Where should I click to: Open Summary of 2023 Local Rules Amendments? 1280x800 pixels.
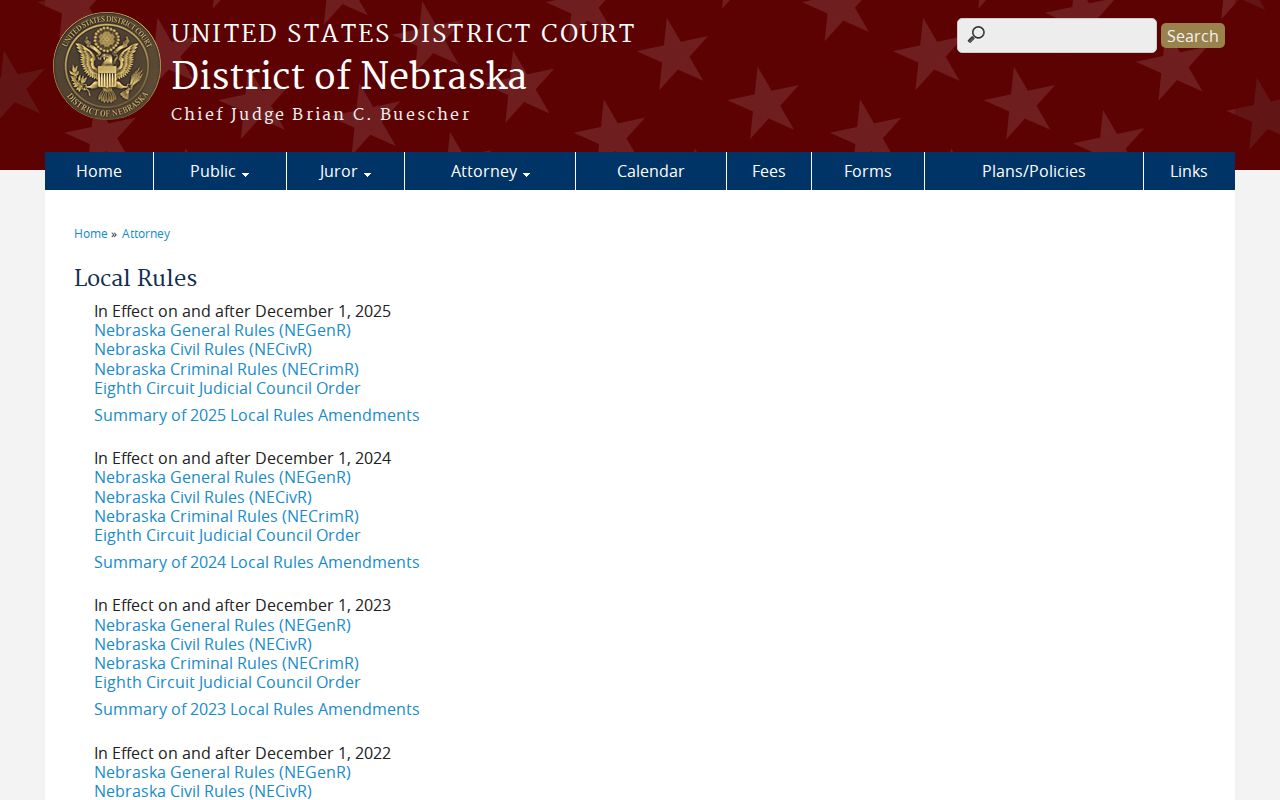coord(257,709)
